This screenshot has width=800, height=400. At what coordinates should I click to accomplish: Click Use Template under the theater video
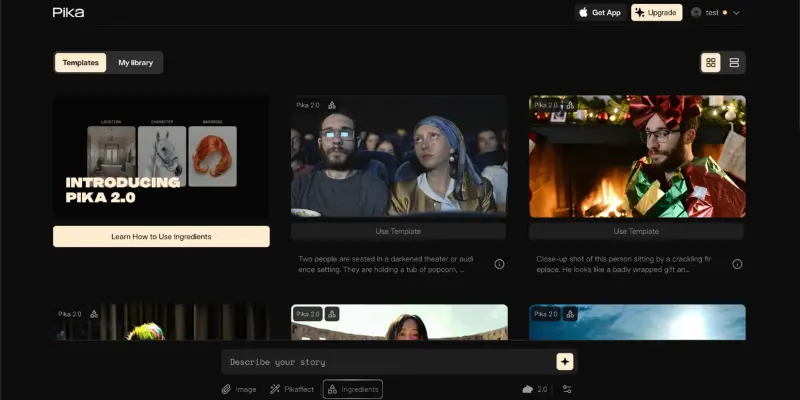click(x=398, y=231)
